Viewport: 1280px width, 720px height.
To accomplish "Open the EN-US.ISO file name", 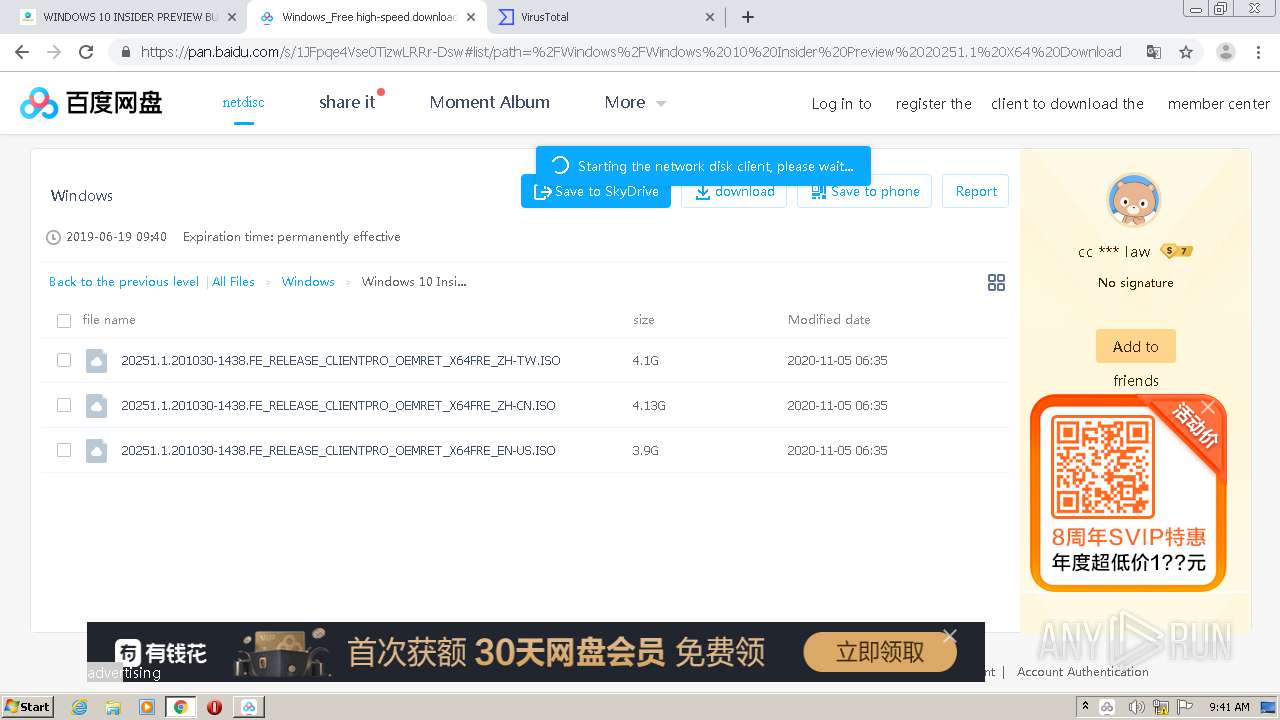I will coord(338,450).
